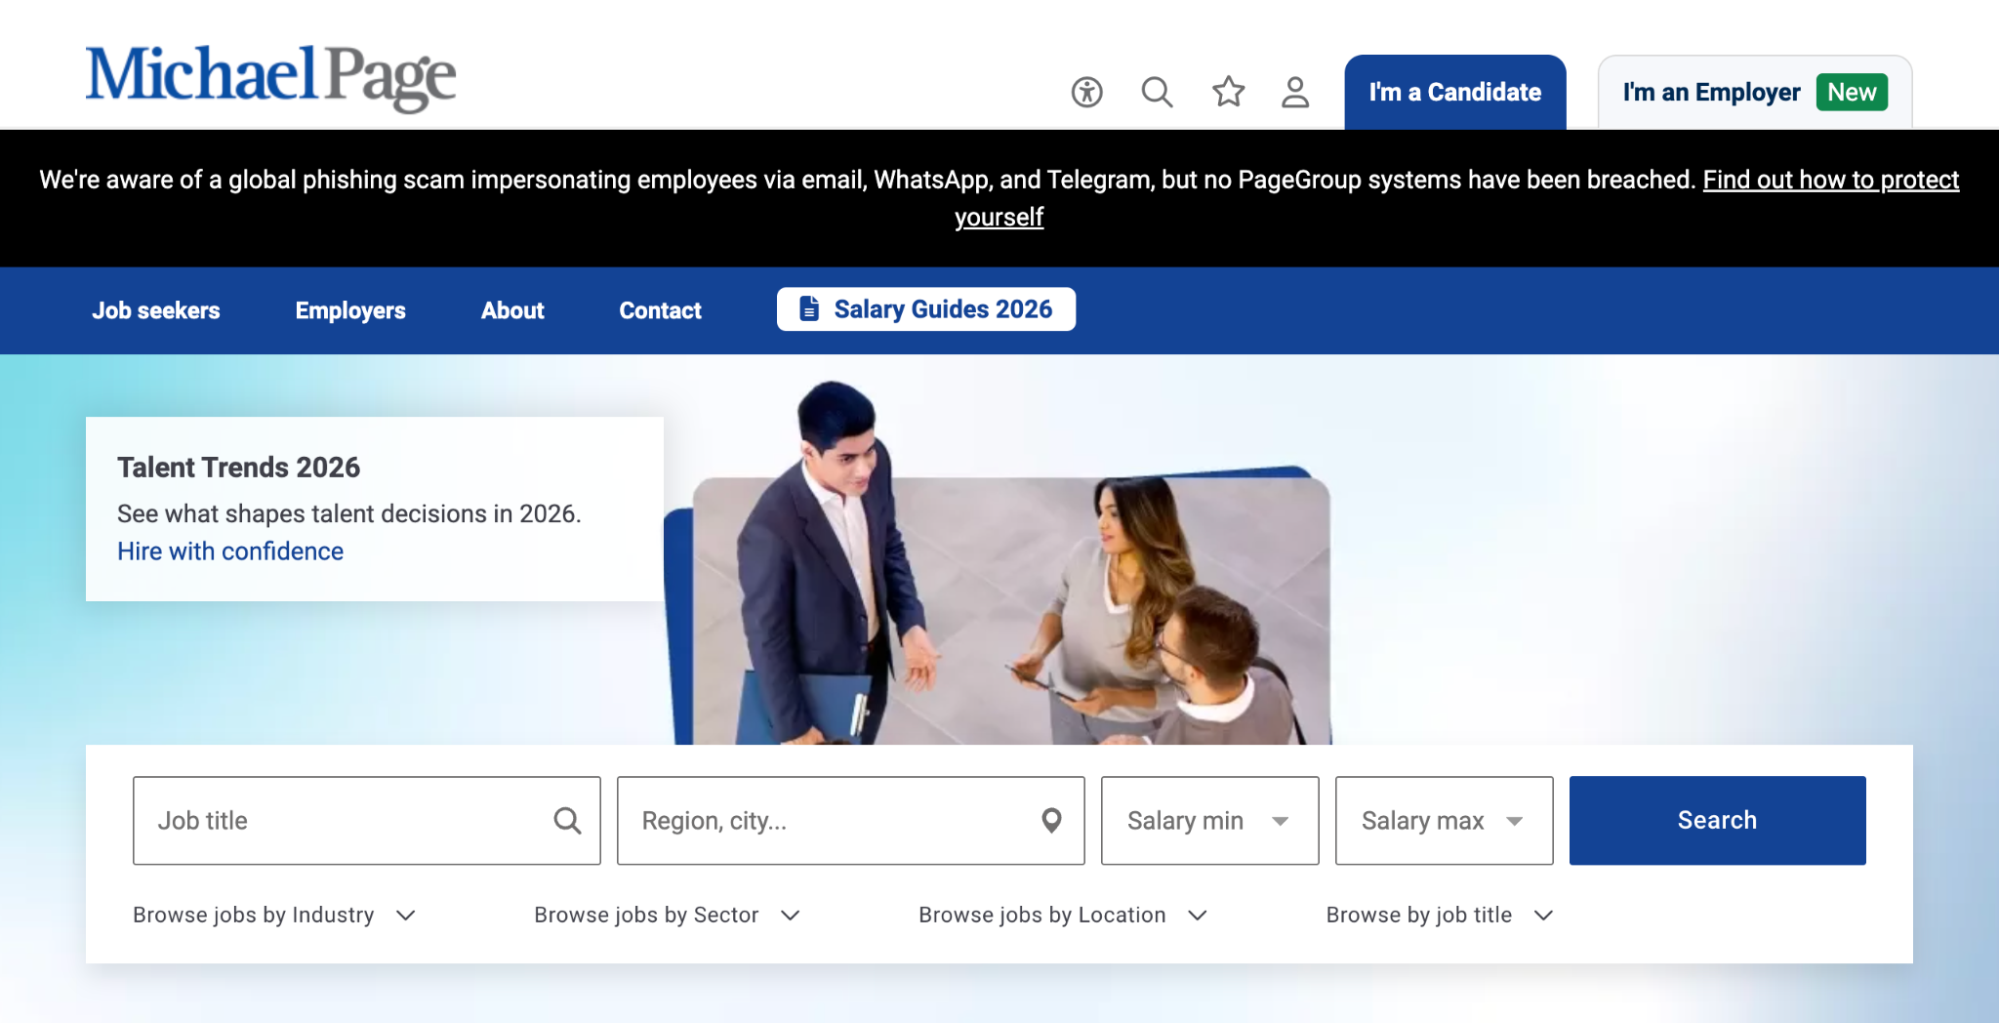The height and width of the screenshot is (1023, 1999).
Task: Open the Contact menu
Action: point(660,311)
